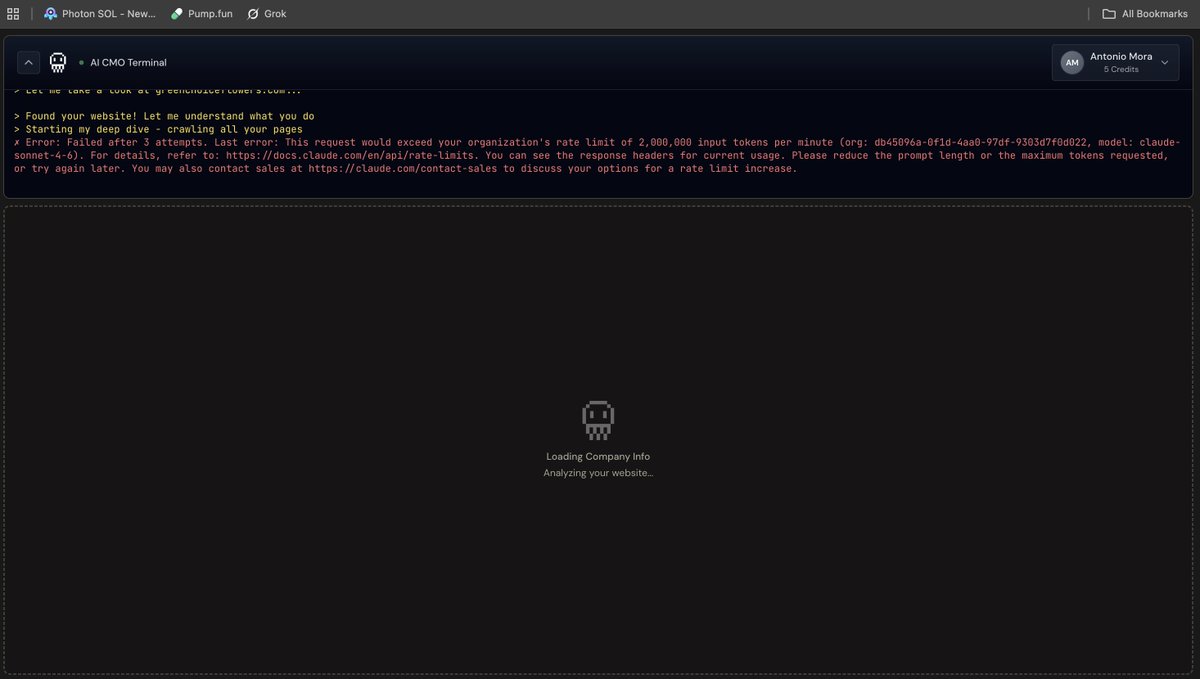The height and width of the screenshot is (679, 1200).
Task: Click the skull logo in the terminal header
Action: pos(58,62)
